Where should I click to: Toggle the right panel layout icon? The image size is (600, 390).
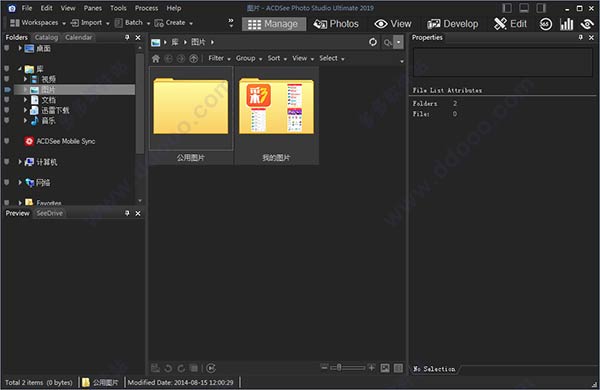541,8
